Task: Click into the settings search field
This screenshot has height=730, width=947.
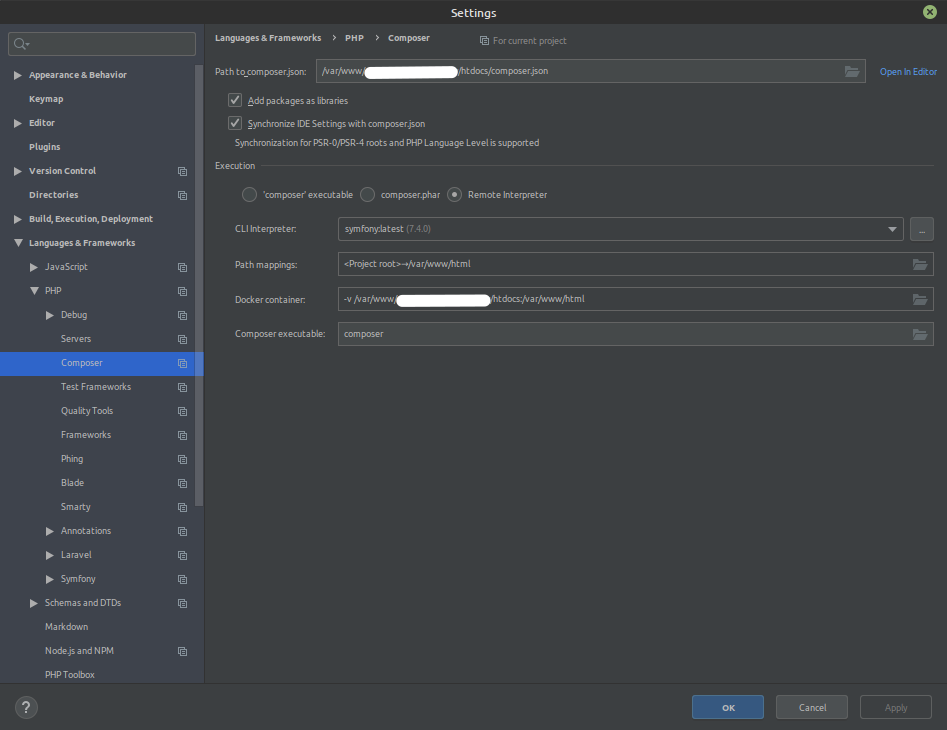Action: (101, 44)
